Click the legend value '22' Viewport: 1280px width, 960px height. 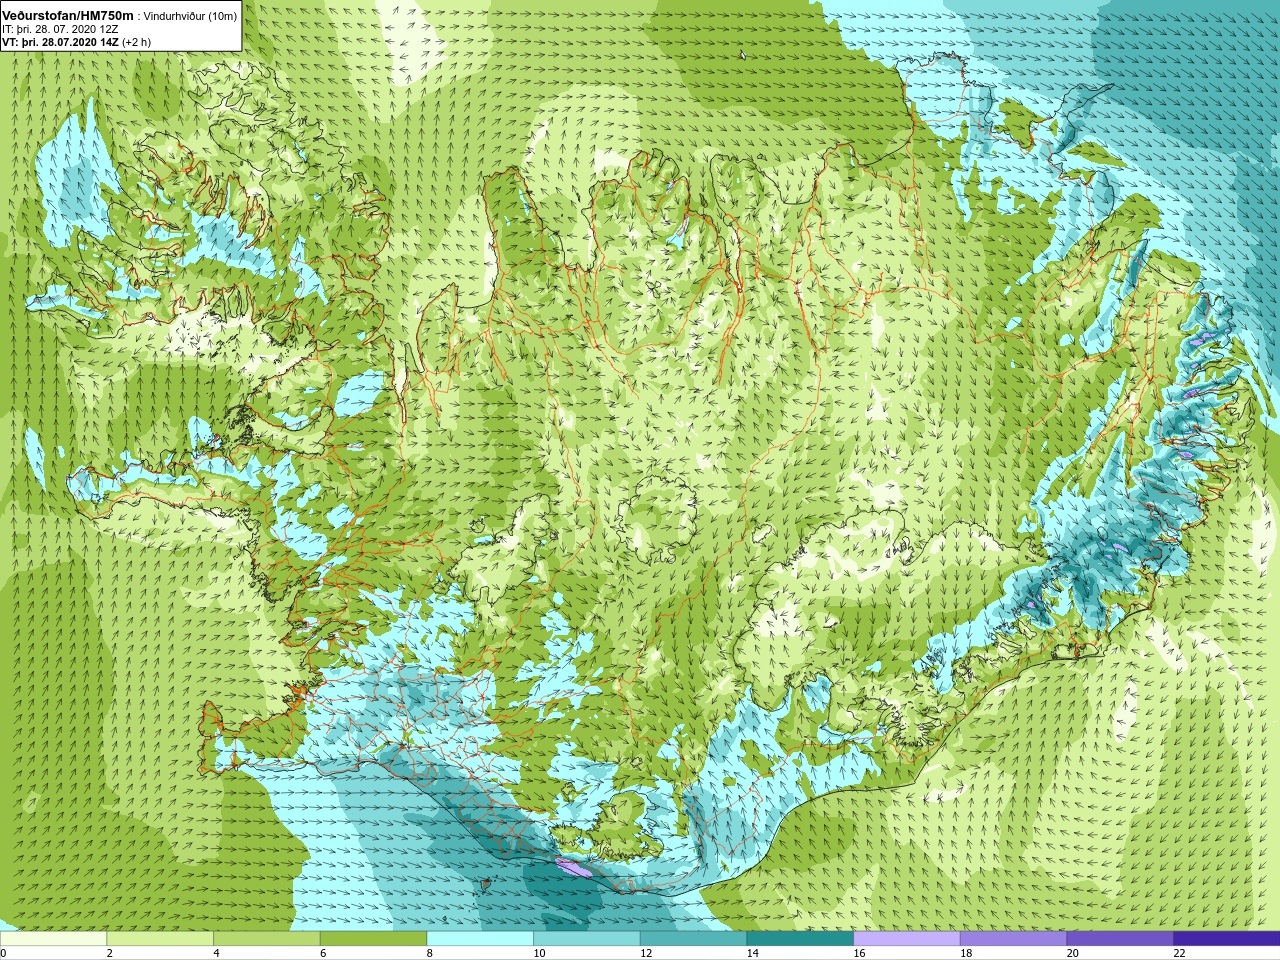click(1179, 953)
